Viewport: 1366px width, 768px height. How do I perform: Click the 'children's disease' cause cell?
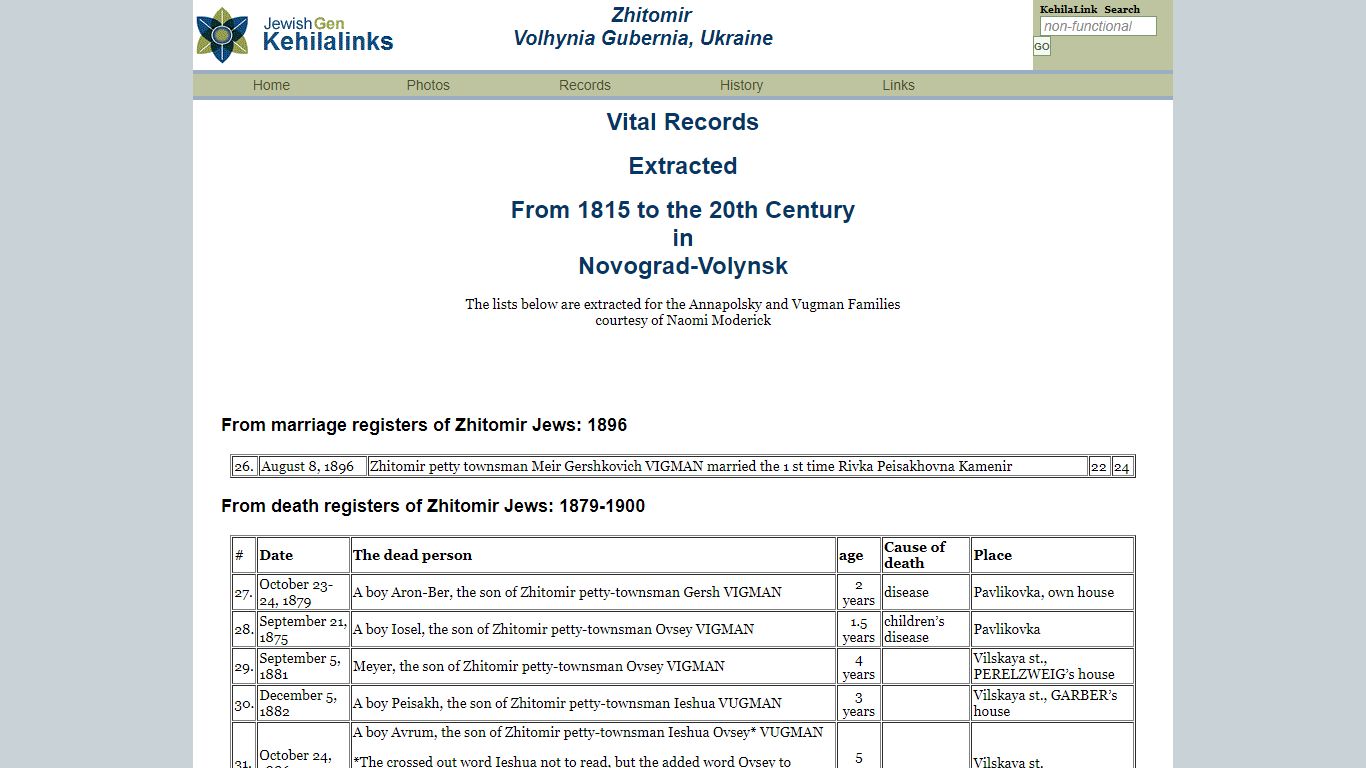click(x=926, y=629)
